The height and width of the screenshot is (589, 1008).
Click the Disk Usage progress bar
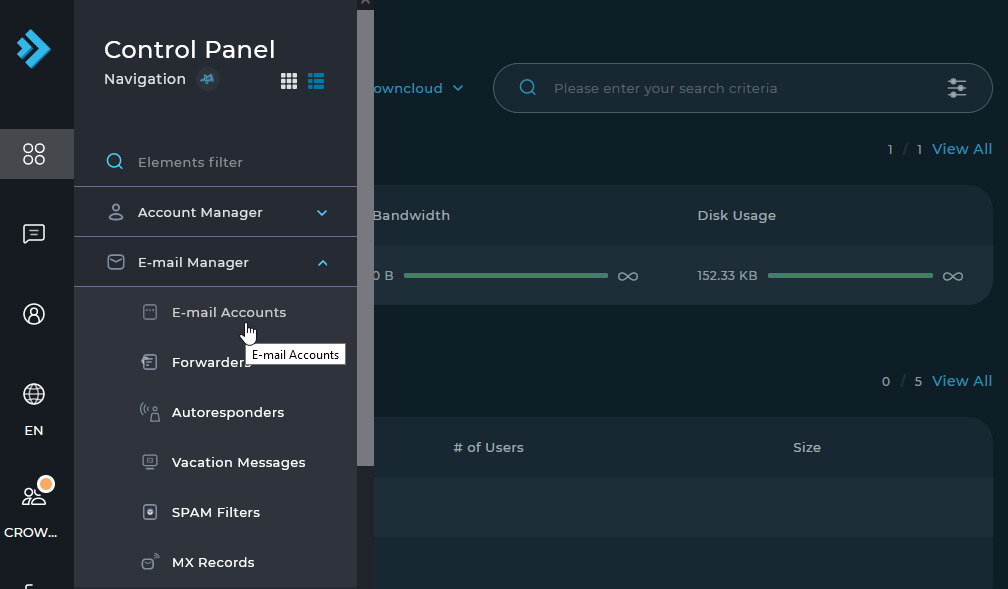849,276
